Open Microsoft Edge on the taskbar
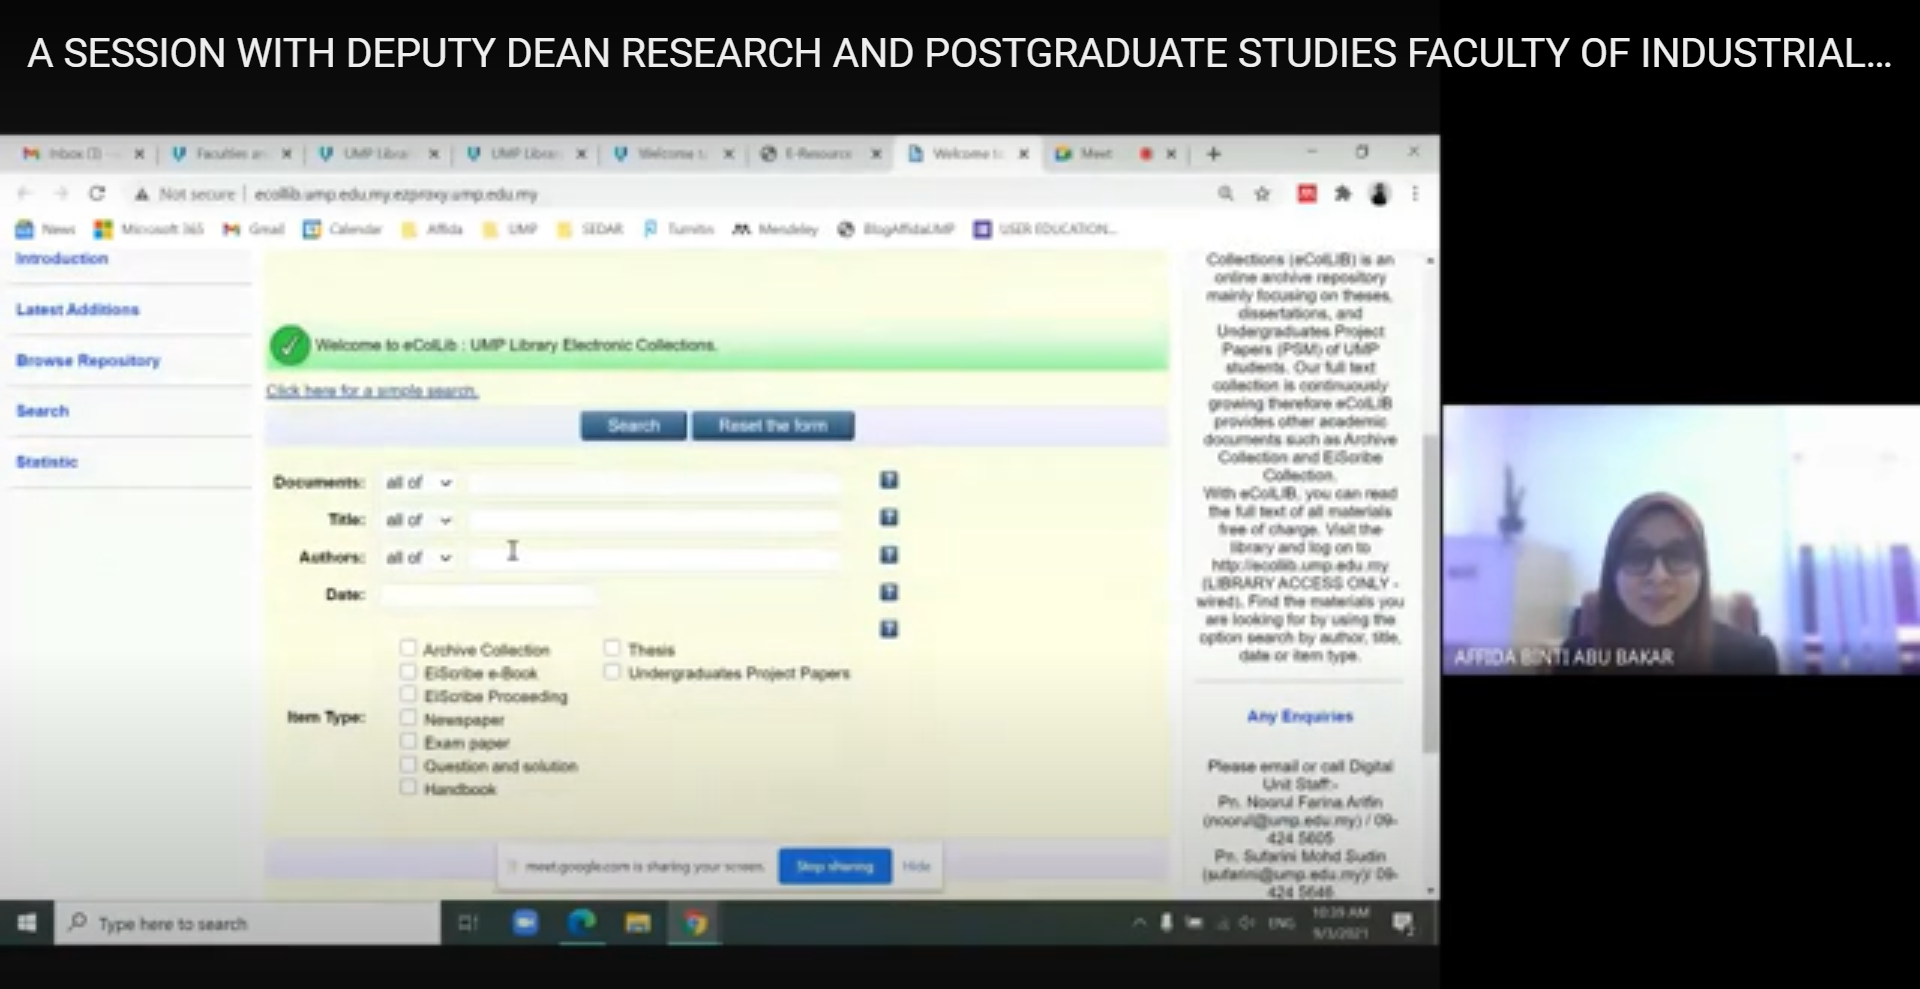 pos(581,923)
